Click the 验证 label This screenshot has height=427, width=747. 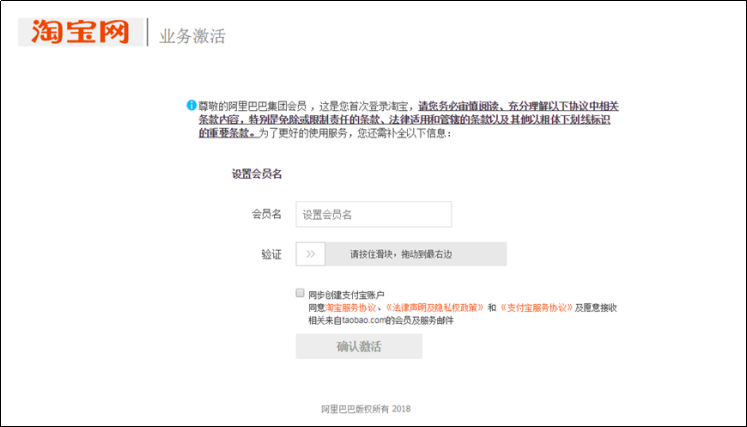[x=271, y=254]
